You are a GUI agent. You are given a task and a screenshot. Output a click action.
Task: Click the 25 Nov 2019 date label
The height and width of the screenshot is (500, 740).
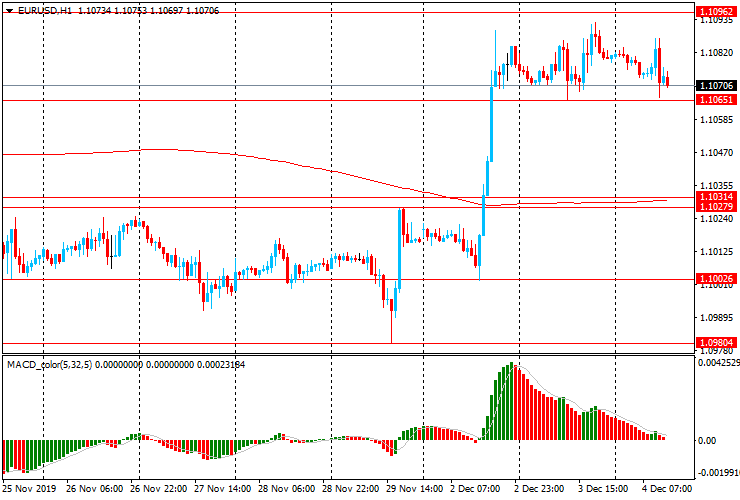coord(29,488)
